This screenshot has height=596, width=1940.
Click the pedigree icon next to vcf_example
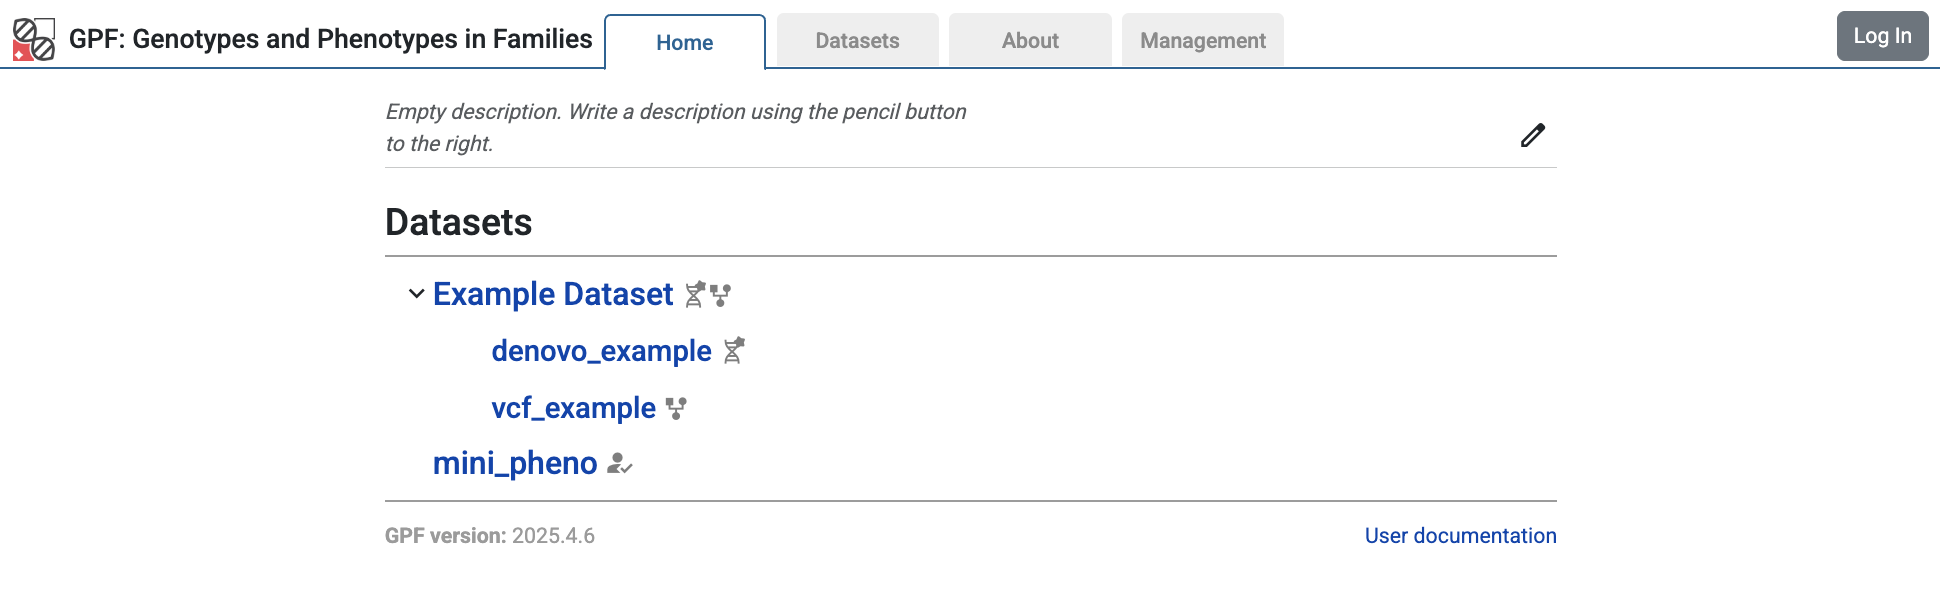pos(676,408)
